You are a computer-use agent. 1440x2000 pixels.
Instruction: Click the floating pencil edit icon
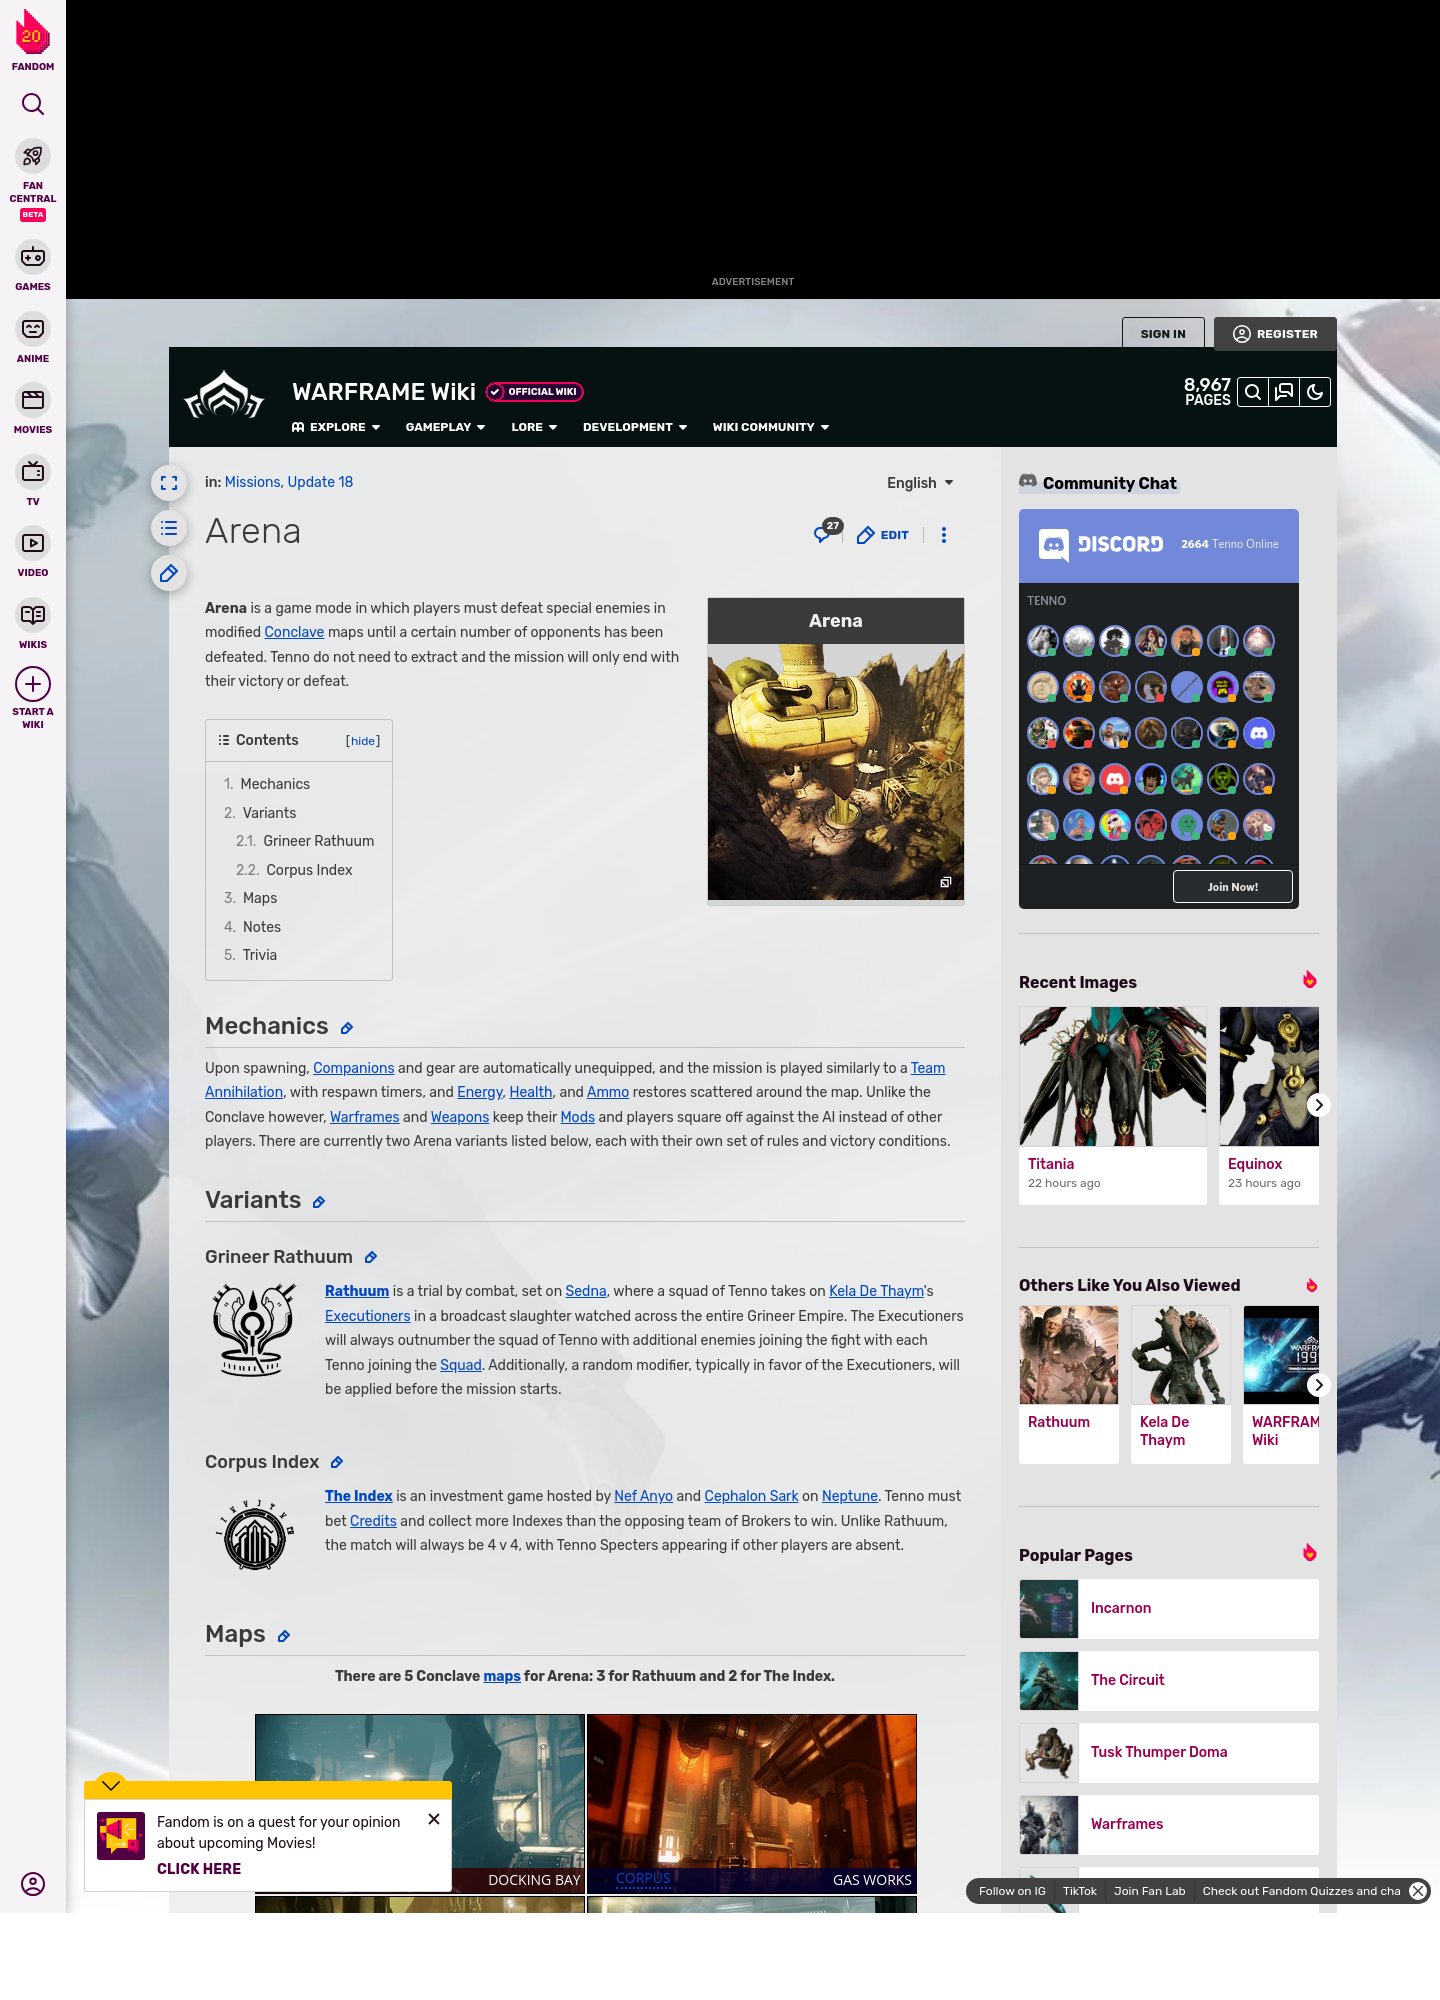point(169,573)
